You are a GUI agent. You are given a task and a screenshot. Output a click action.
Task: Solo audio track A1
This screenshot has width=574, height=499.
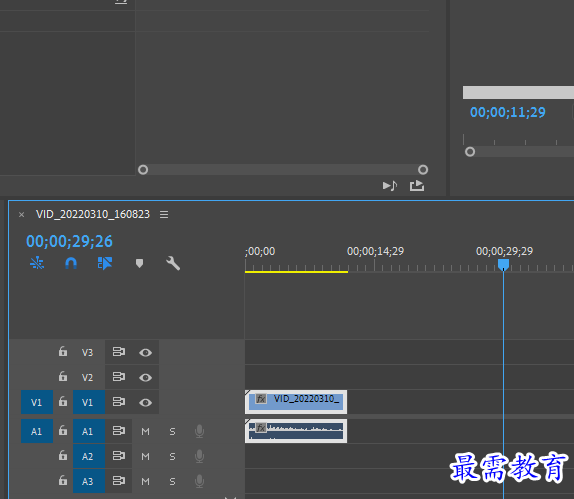tap(172, 432)
